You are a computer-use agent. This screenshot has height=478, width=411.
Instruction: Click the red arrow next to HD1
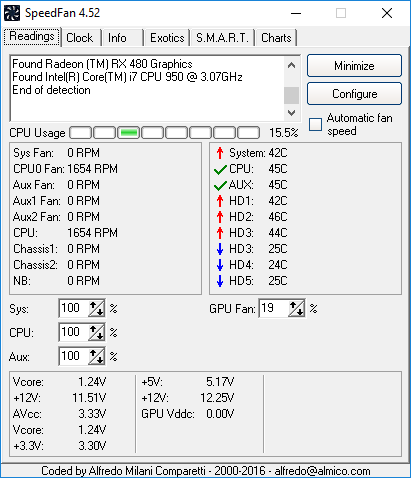[x=220, y=201]
